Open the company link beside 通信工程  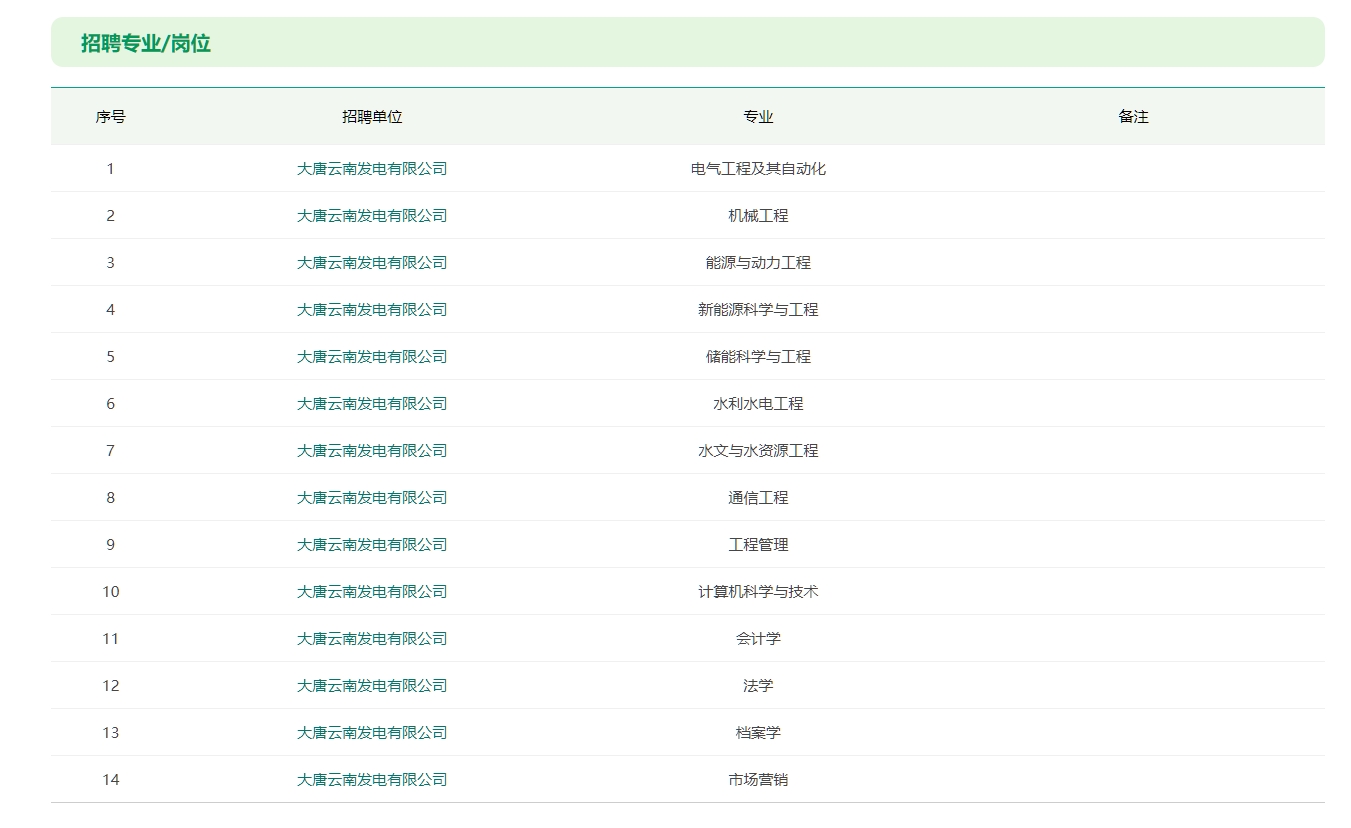371,498
